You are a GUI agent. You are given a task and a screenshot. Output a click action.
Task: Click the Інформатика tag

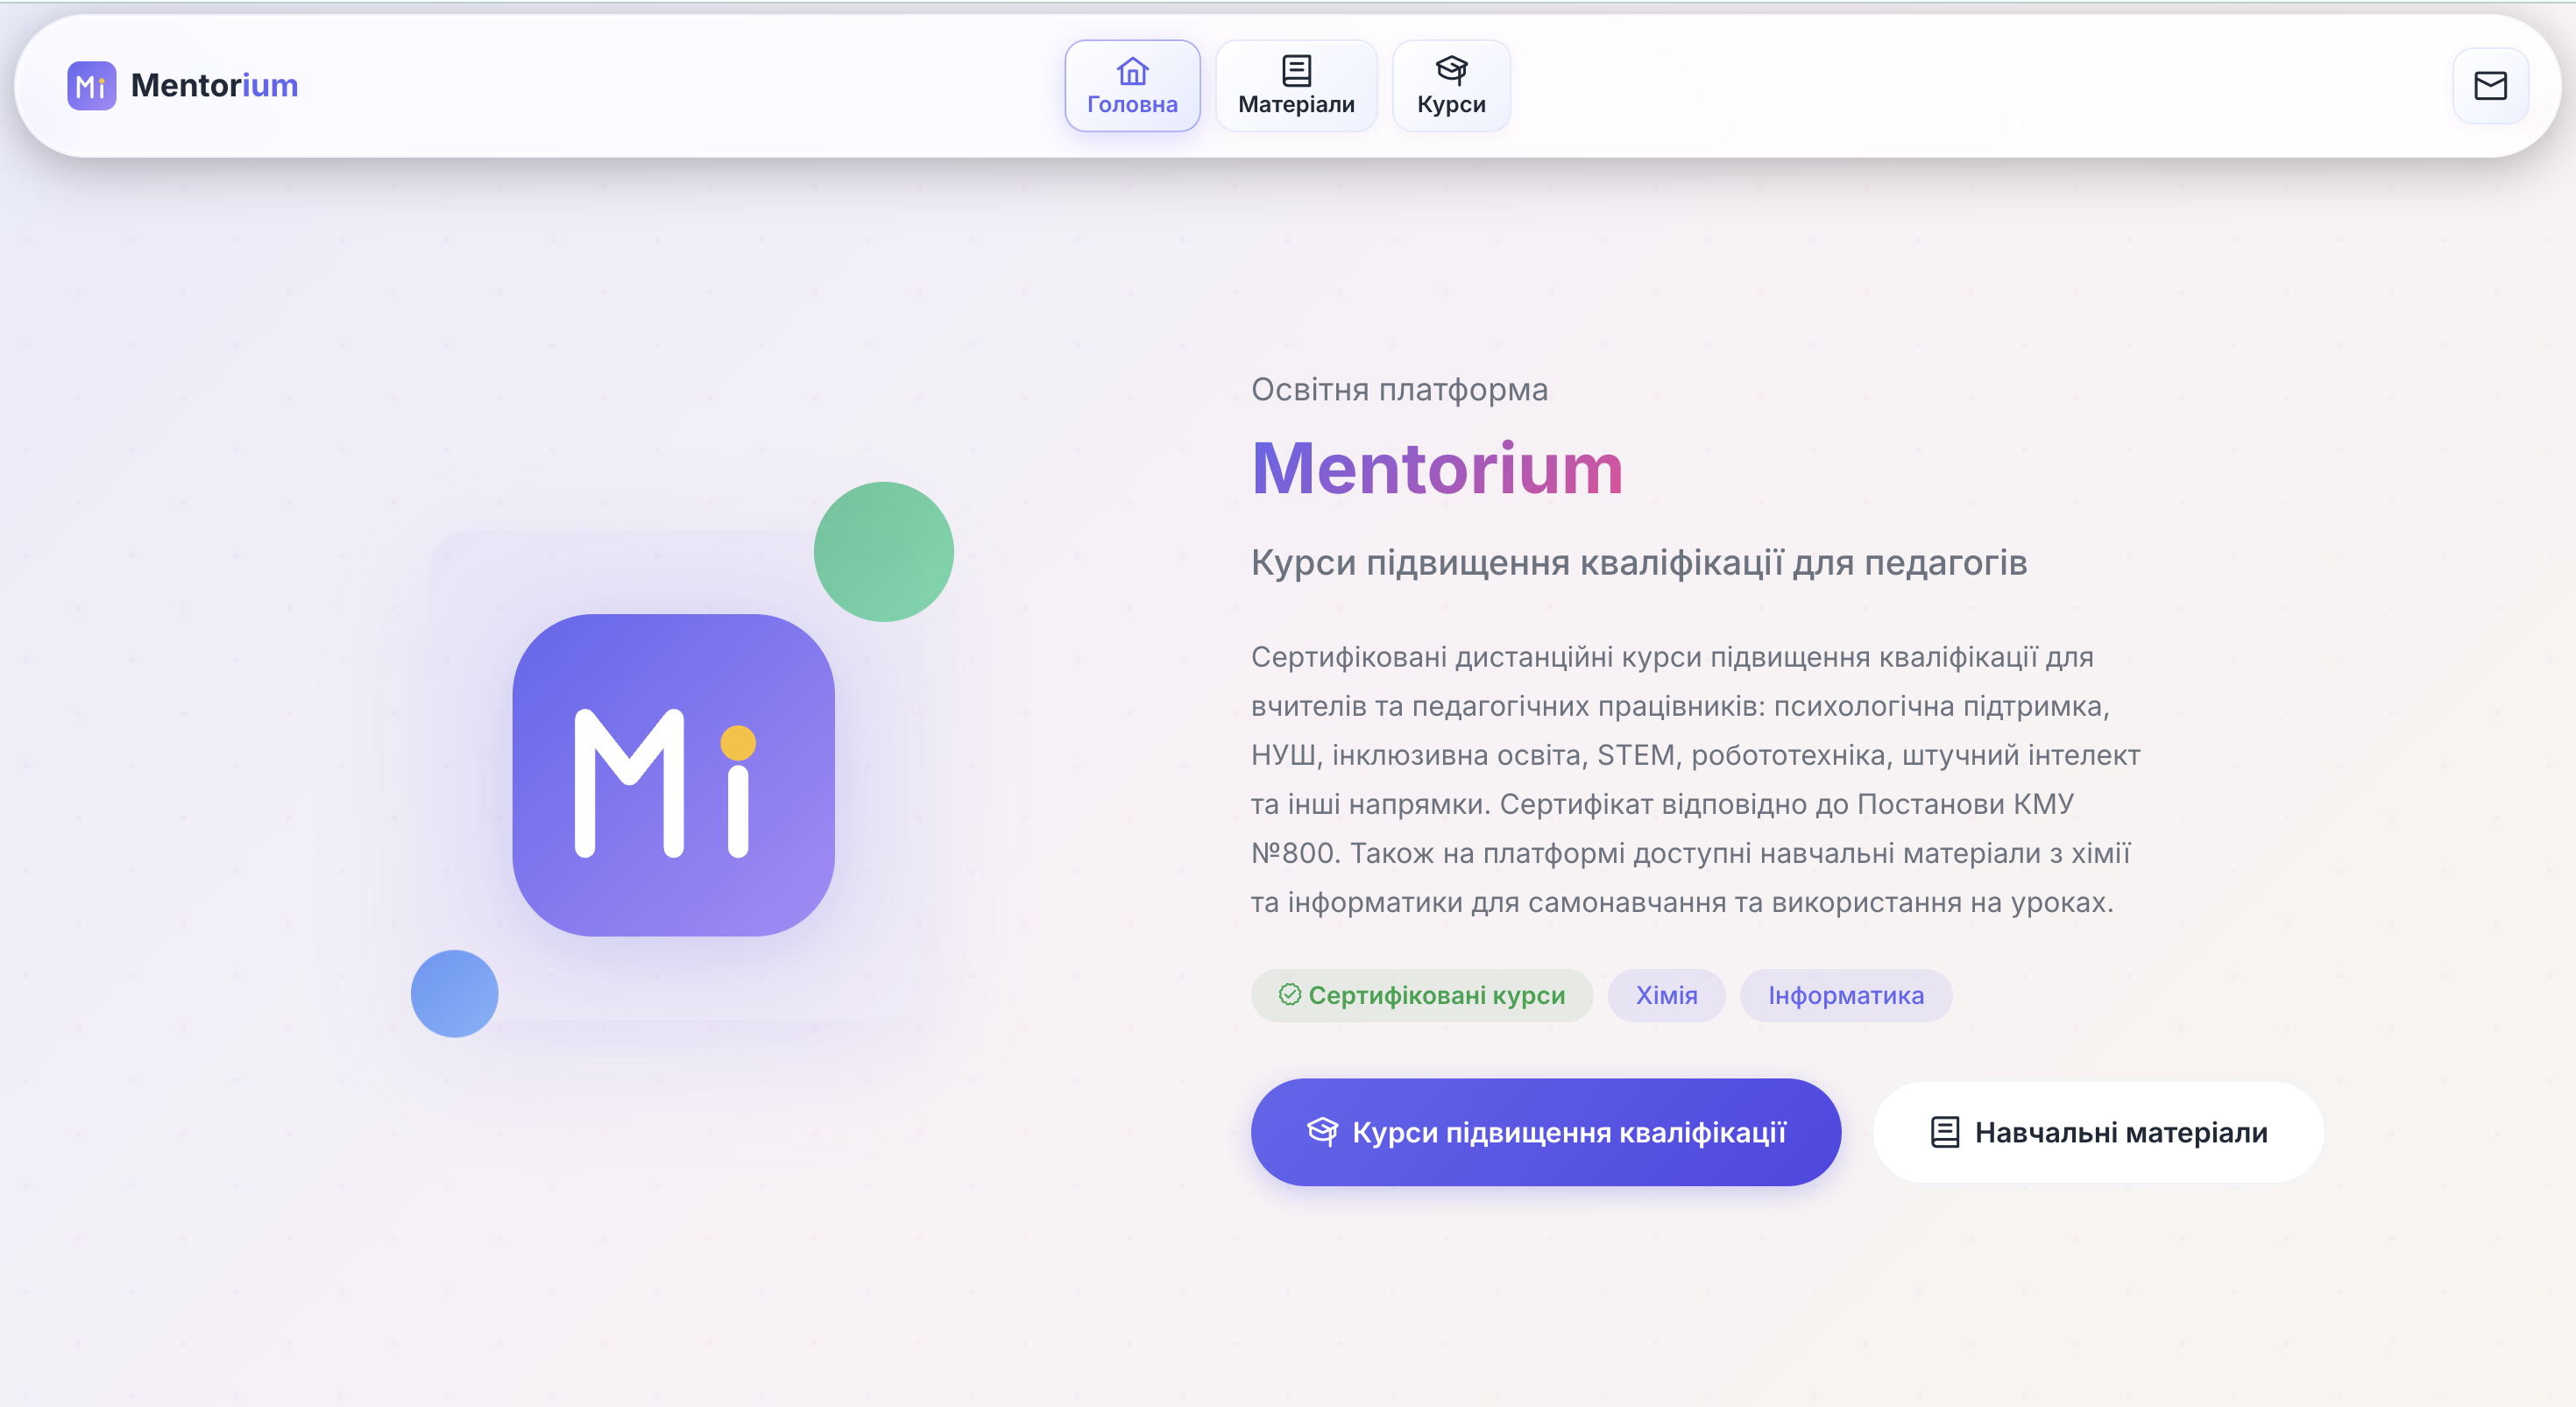(1845, 995)
